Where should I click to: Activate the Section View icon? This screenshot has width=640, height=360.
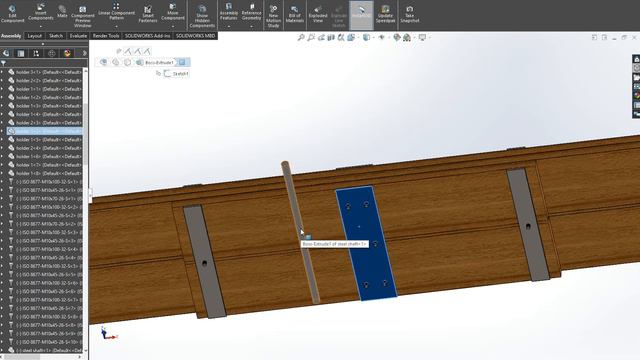[x=331, y=38]
